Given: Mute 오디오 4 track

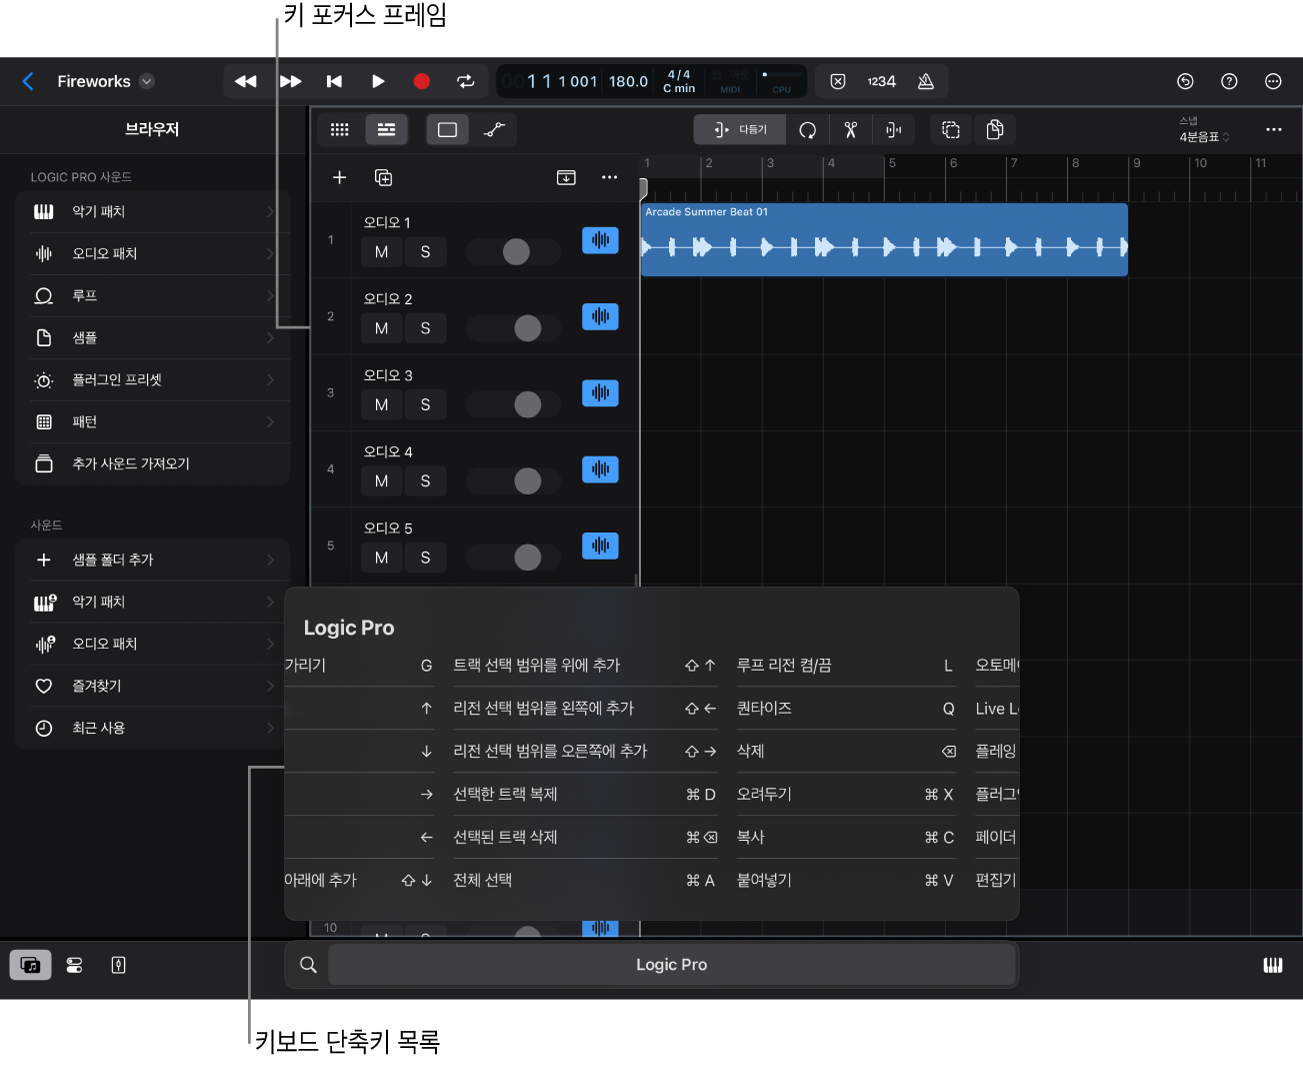Looking at the screenshot, I should pos(381,481).
